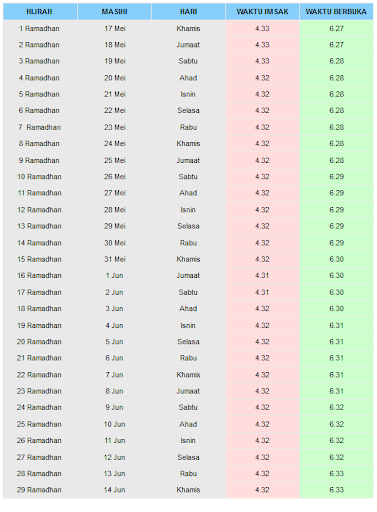
Task: Select the MASIHI column header
Action: point(114,12)
